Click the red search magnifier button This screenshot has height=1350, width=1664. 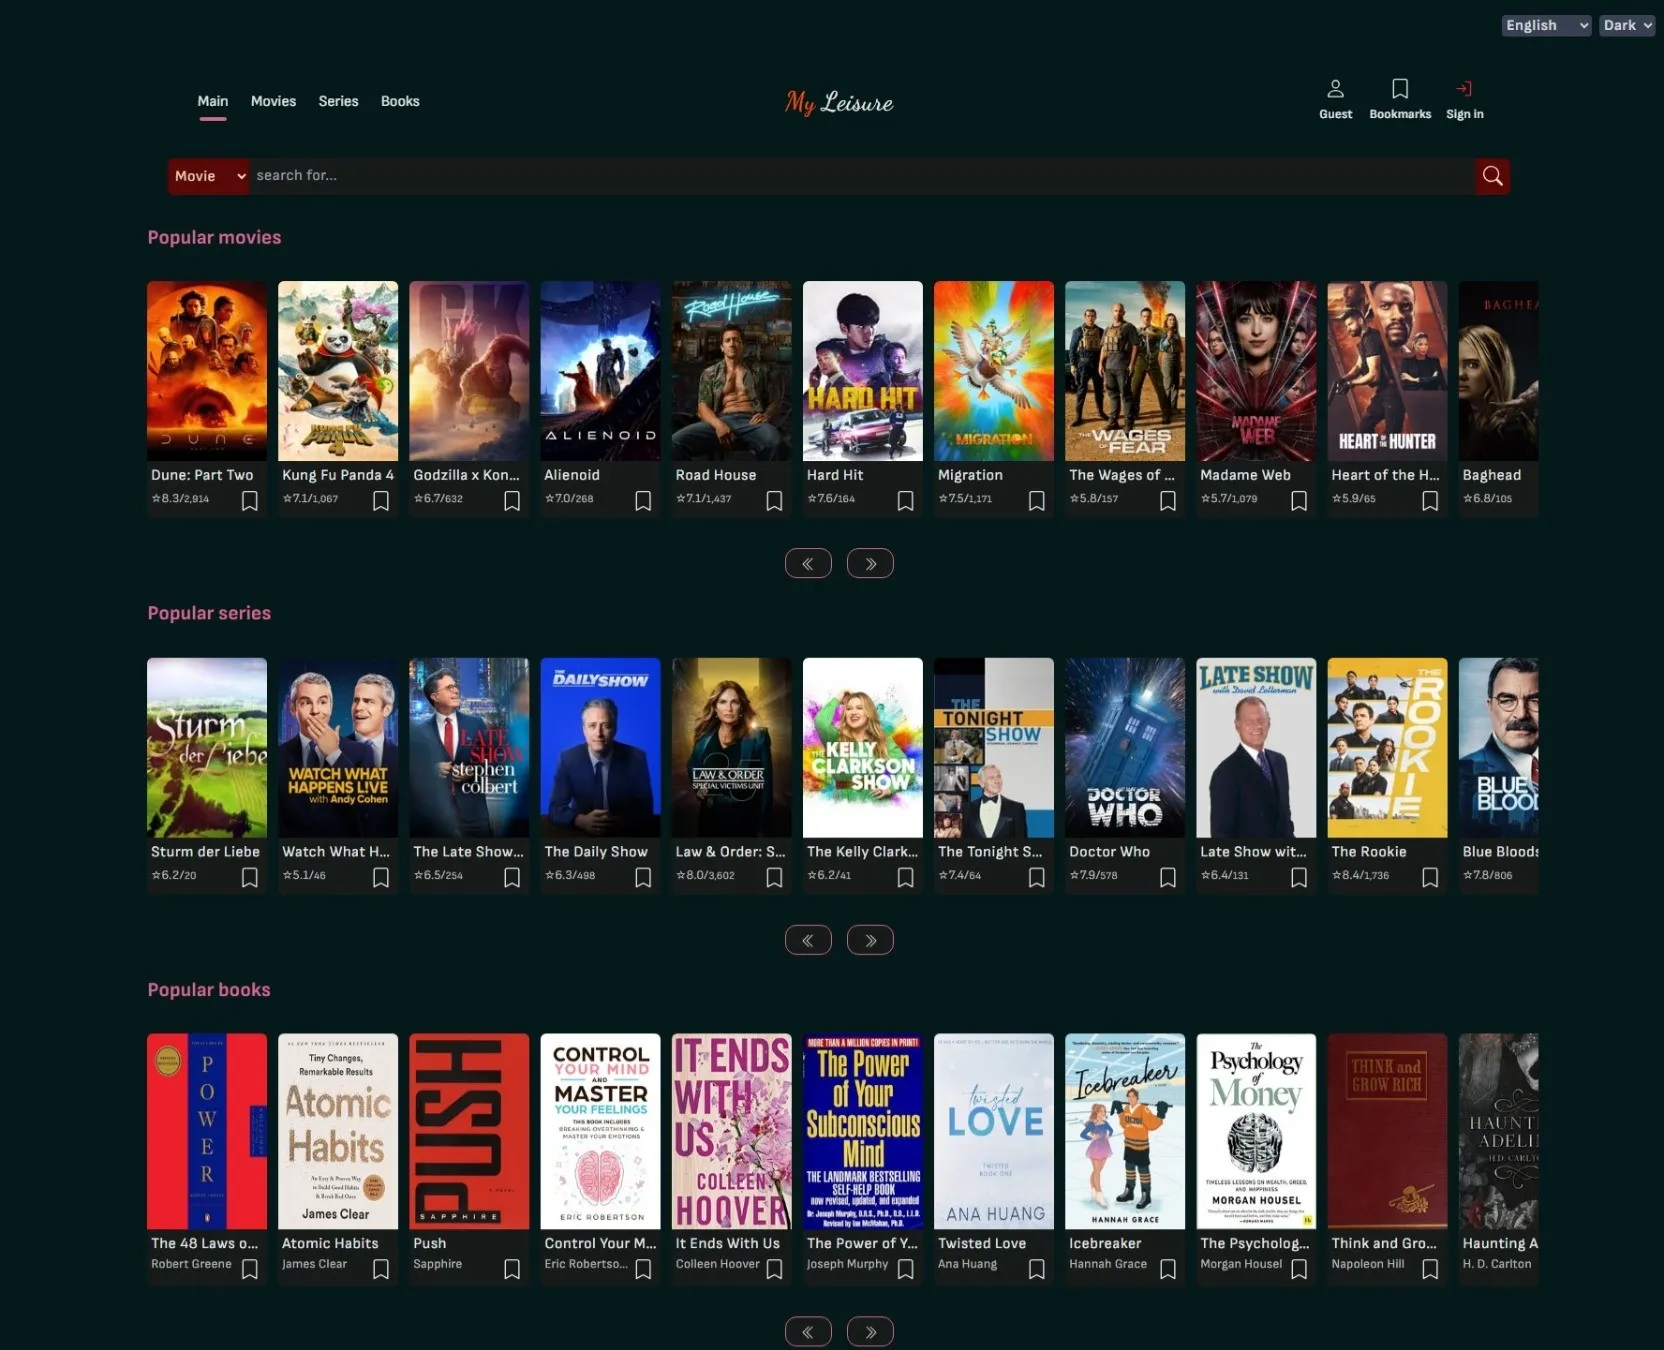pyautogui.click(x=1492, y=176)
